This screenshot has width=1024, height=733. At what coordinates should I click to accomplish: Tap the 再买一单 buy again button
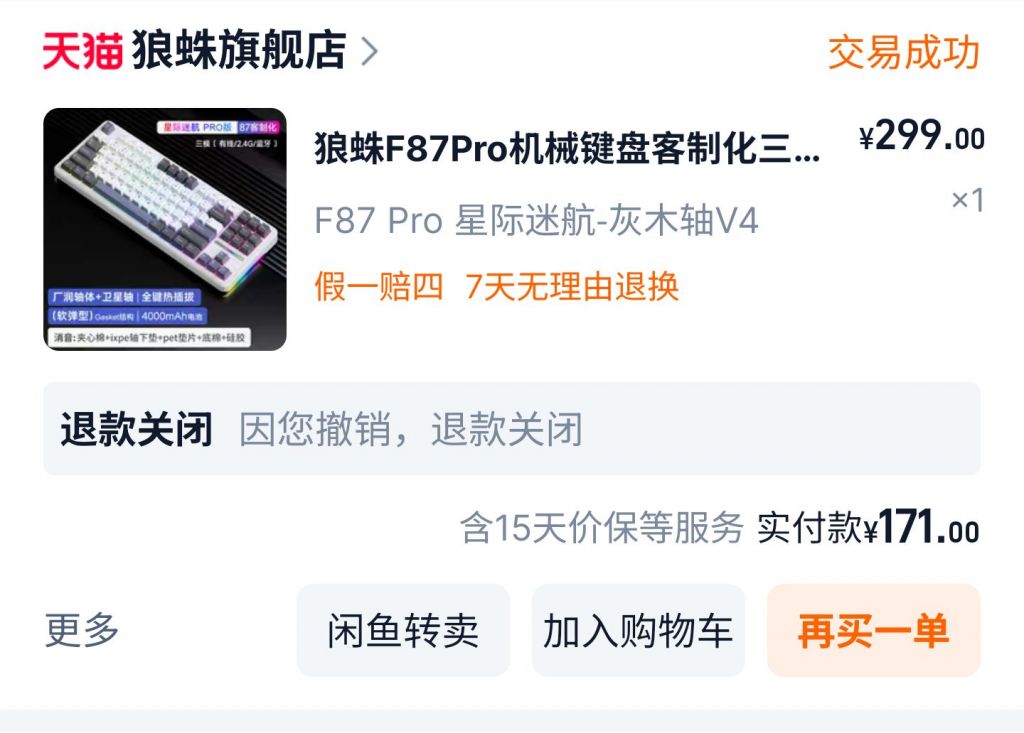pyautogui.click(x=873, y=630)
